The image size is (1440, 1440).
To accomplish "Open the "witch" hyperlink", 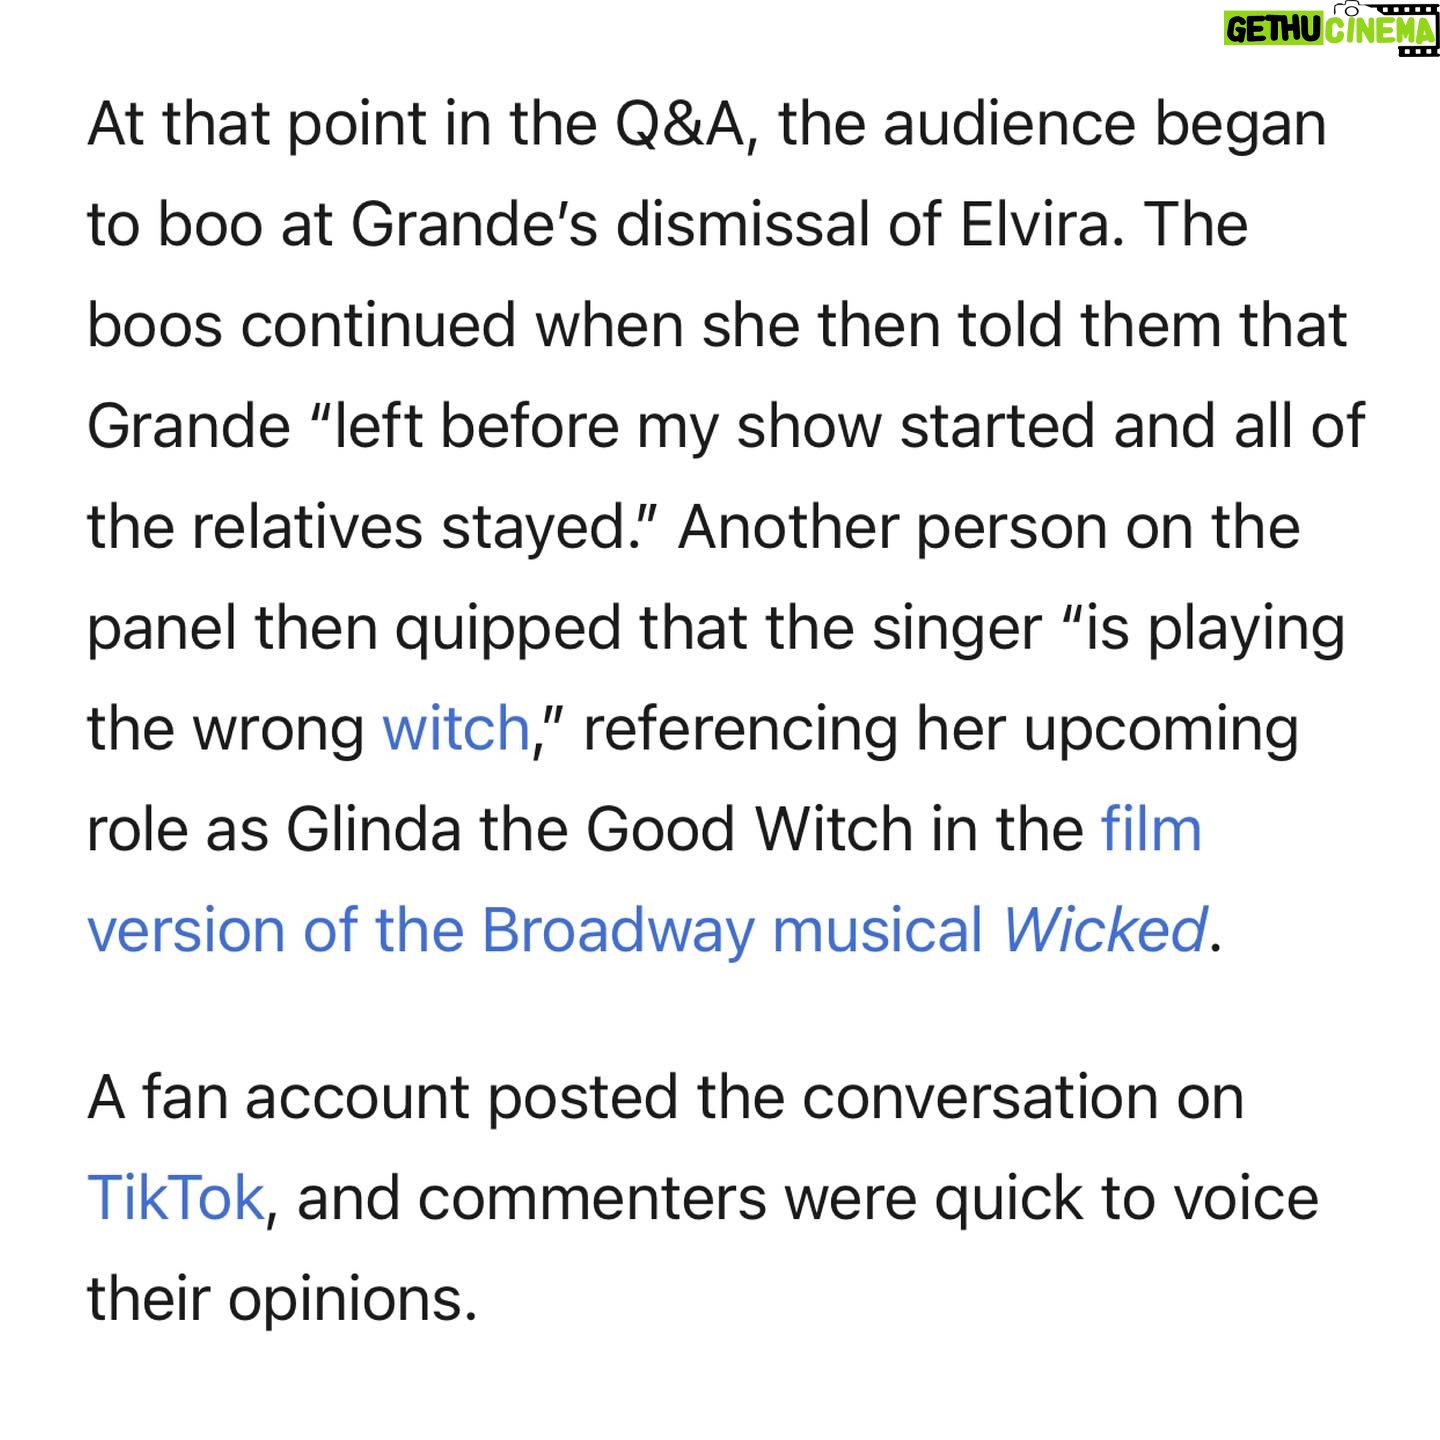I will click(x=456, y=728).
